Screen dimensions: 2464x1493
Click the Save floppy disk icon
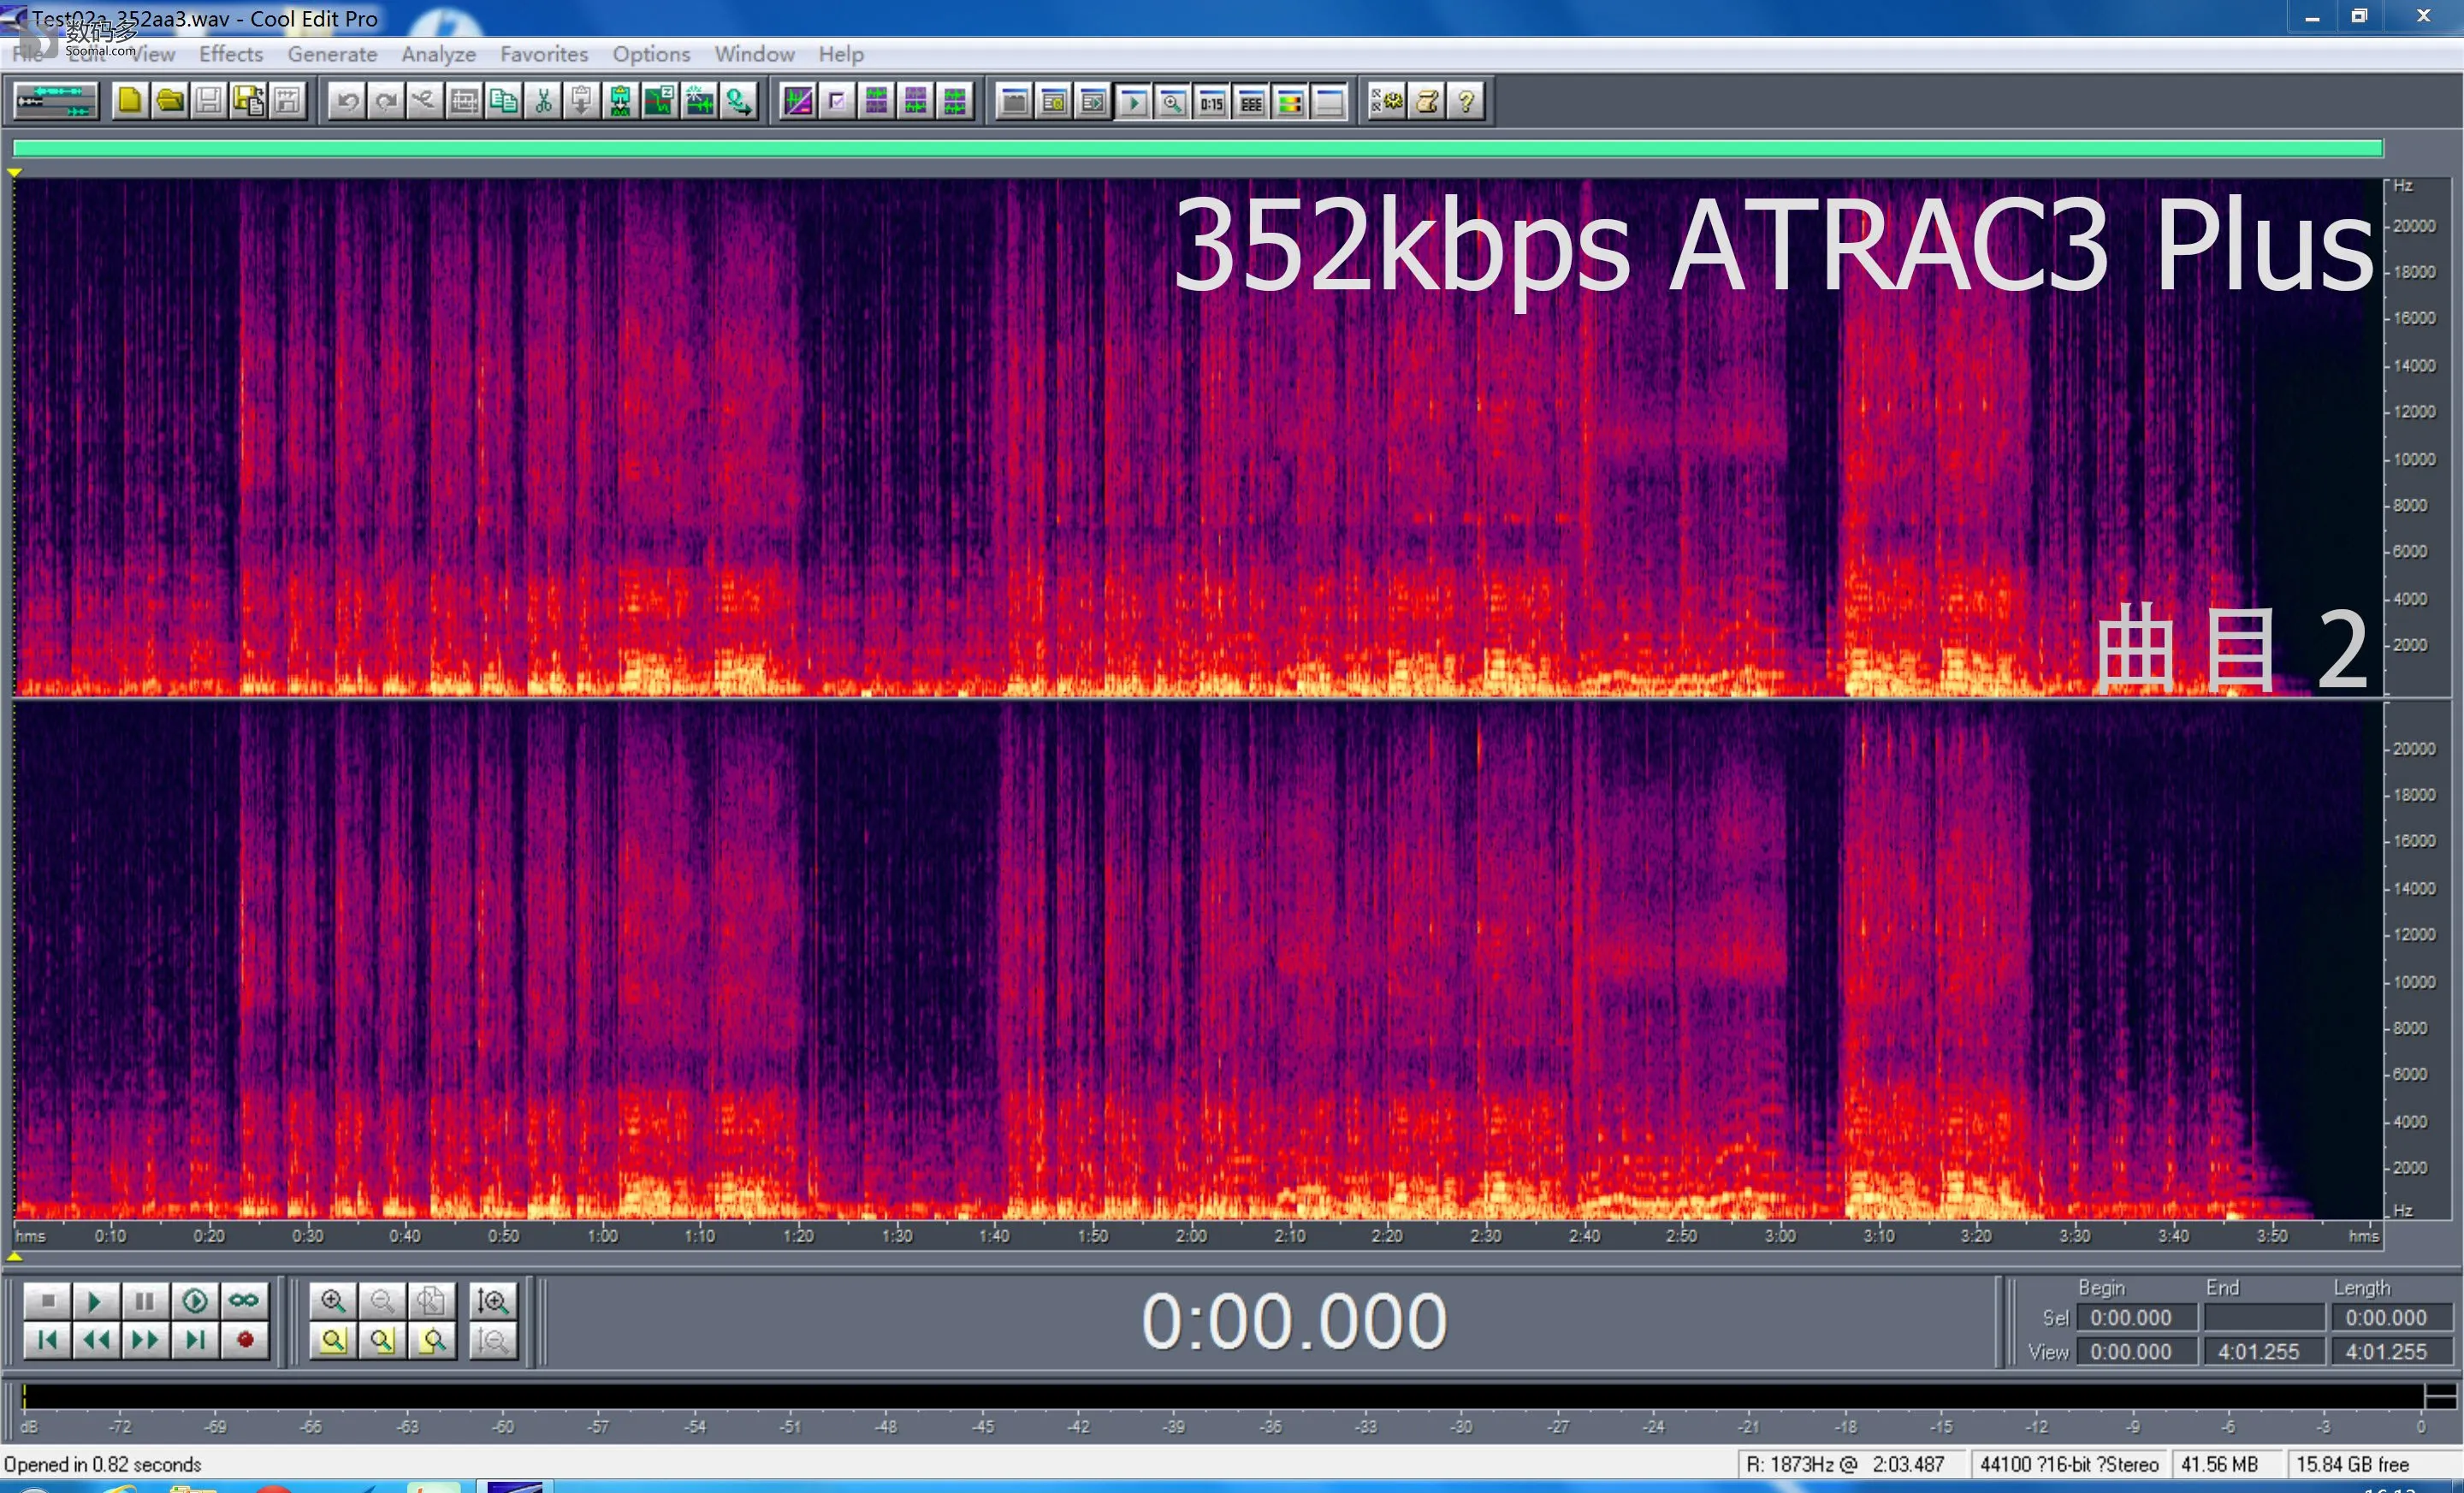tap(209, 101)
